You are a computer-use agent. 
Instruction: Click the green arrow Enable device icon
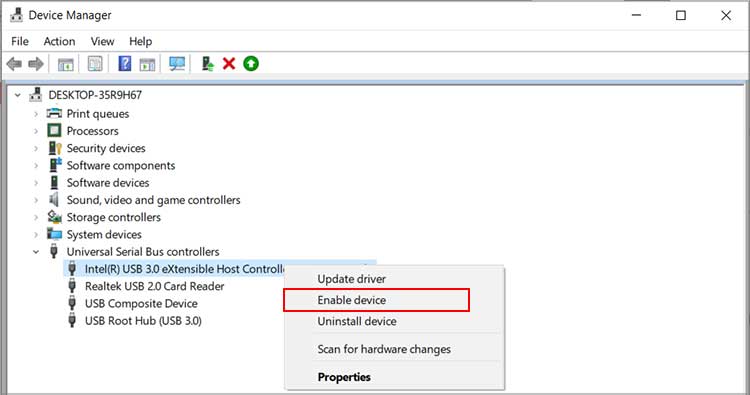click(x=251, y=64)
